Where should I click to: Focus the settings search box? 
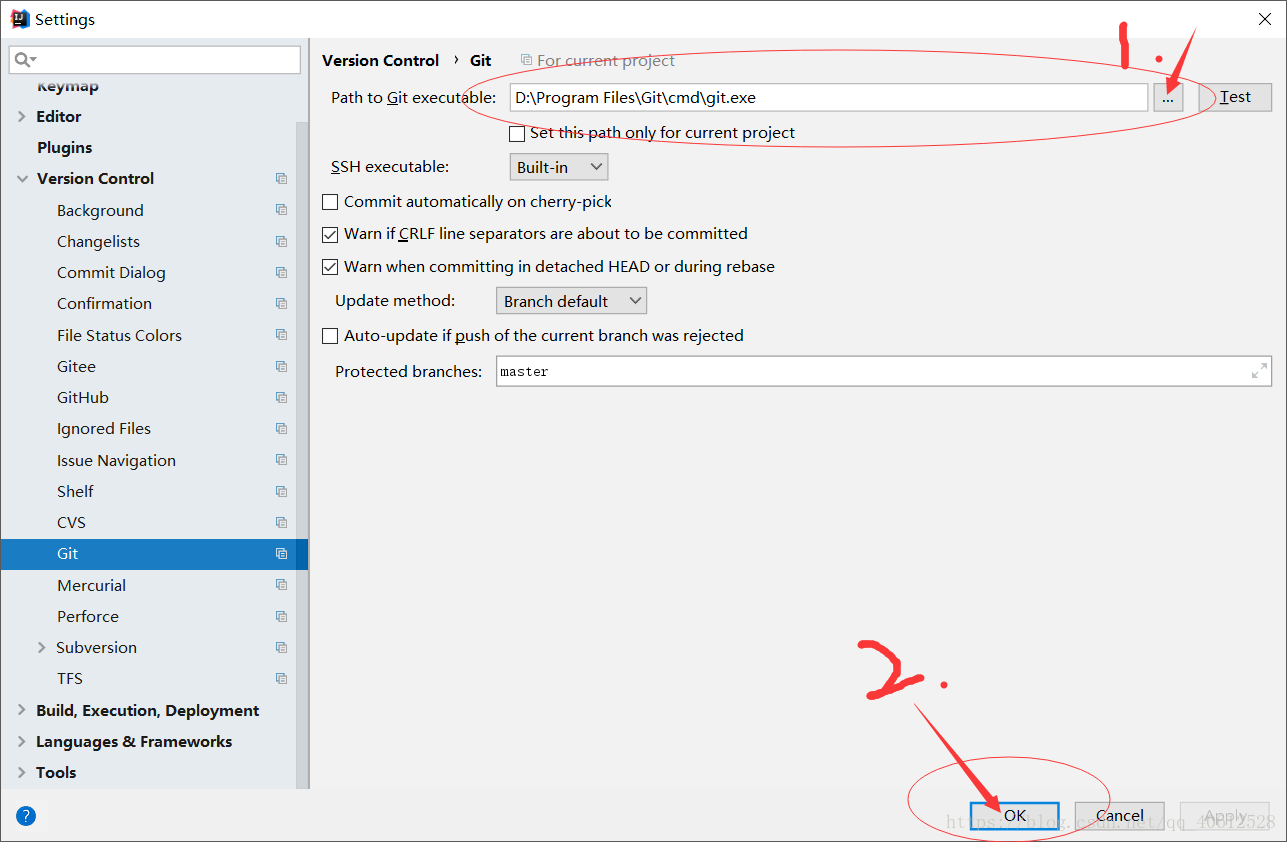click(155, 60)
